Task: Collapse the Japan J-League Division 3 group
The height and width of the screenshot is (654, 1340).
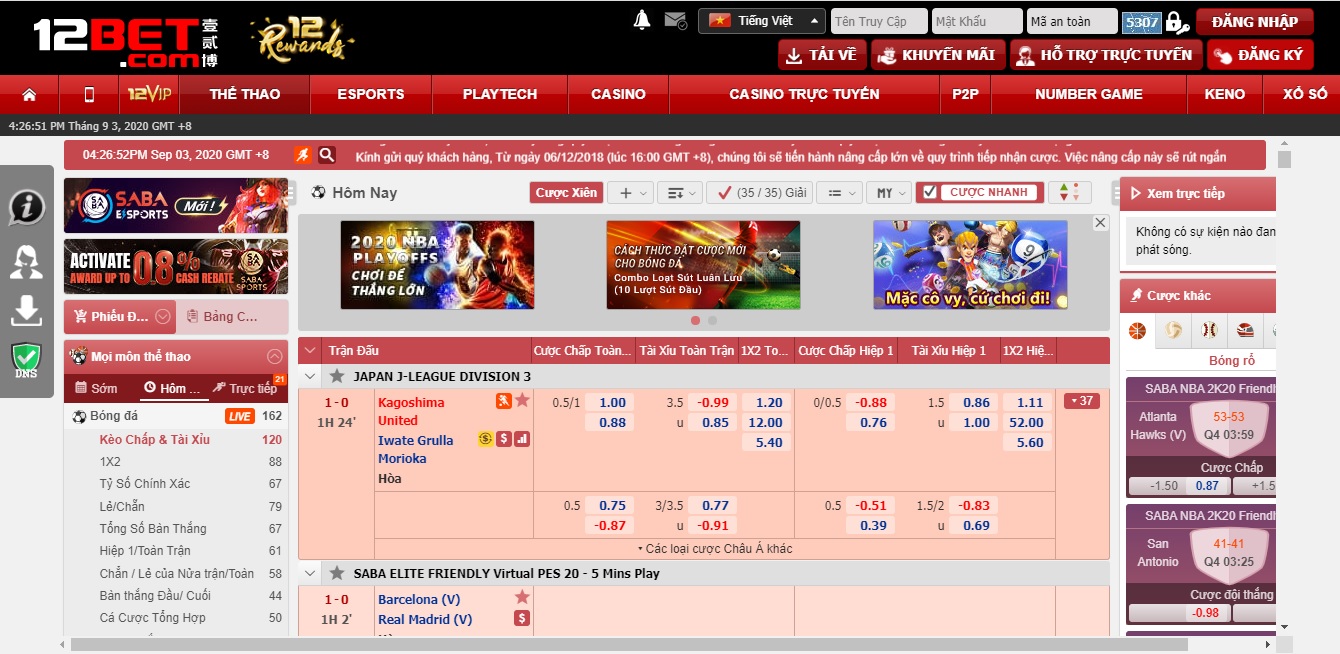Action: (310, 376)
